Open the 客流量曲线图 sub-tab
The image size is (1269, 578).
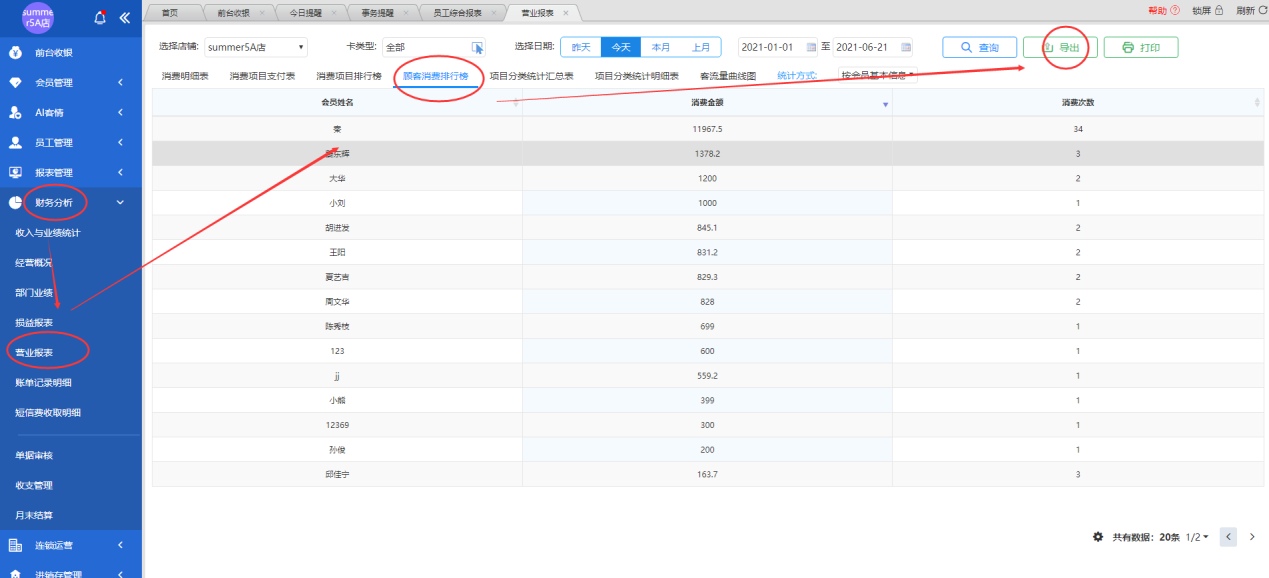(728, 76)
